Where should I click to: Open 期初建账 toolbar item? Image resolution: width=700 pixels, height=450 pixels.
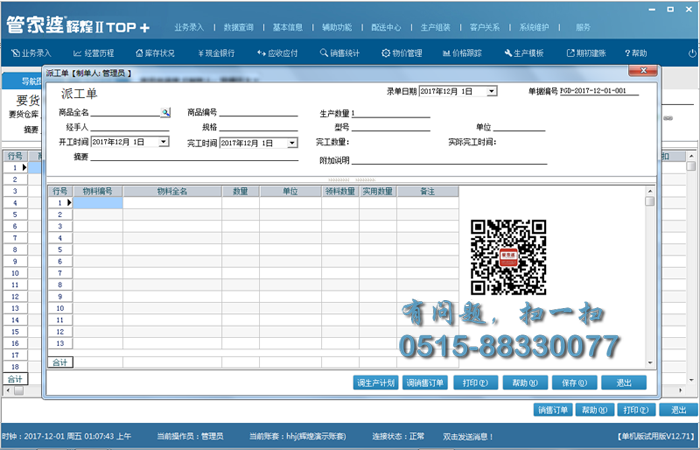click(x=586, y=53)
